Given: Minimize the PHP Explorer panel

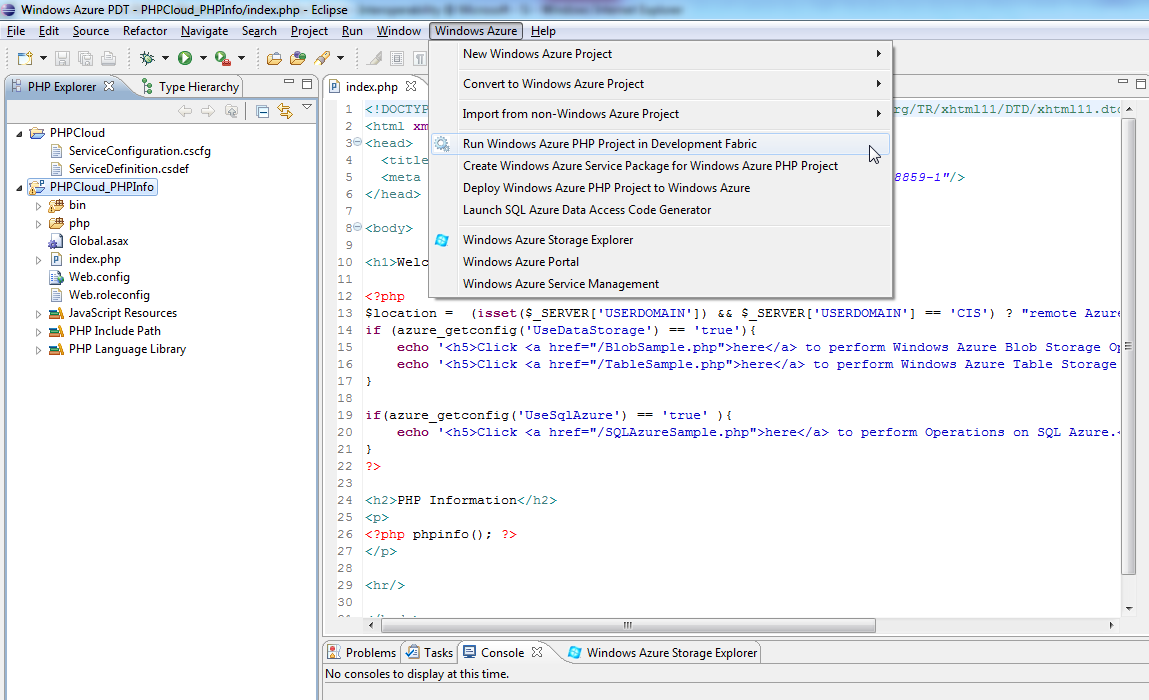Looking at the screenshot, I should click(x=289, y=82).
